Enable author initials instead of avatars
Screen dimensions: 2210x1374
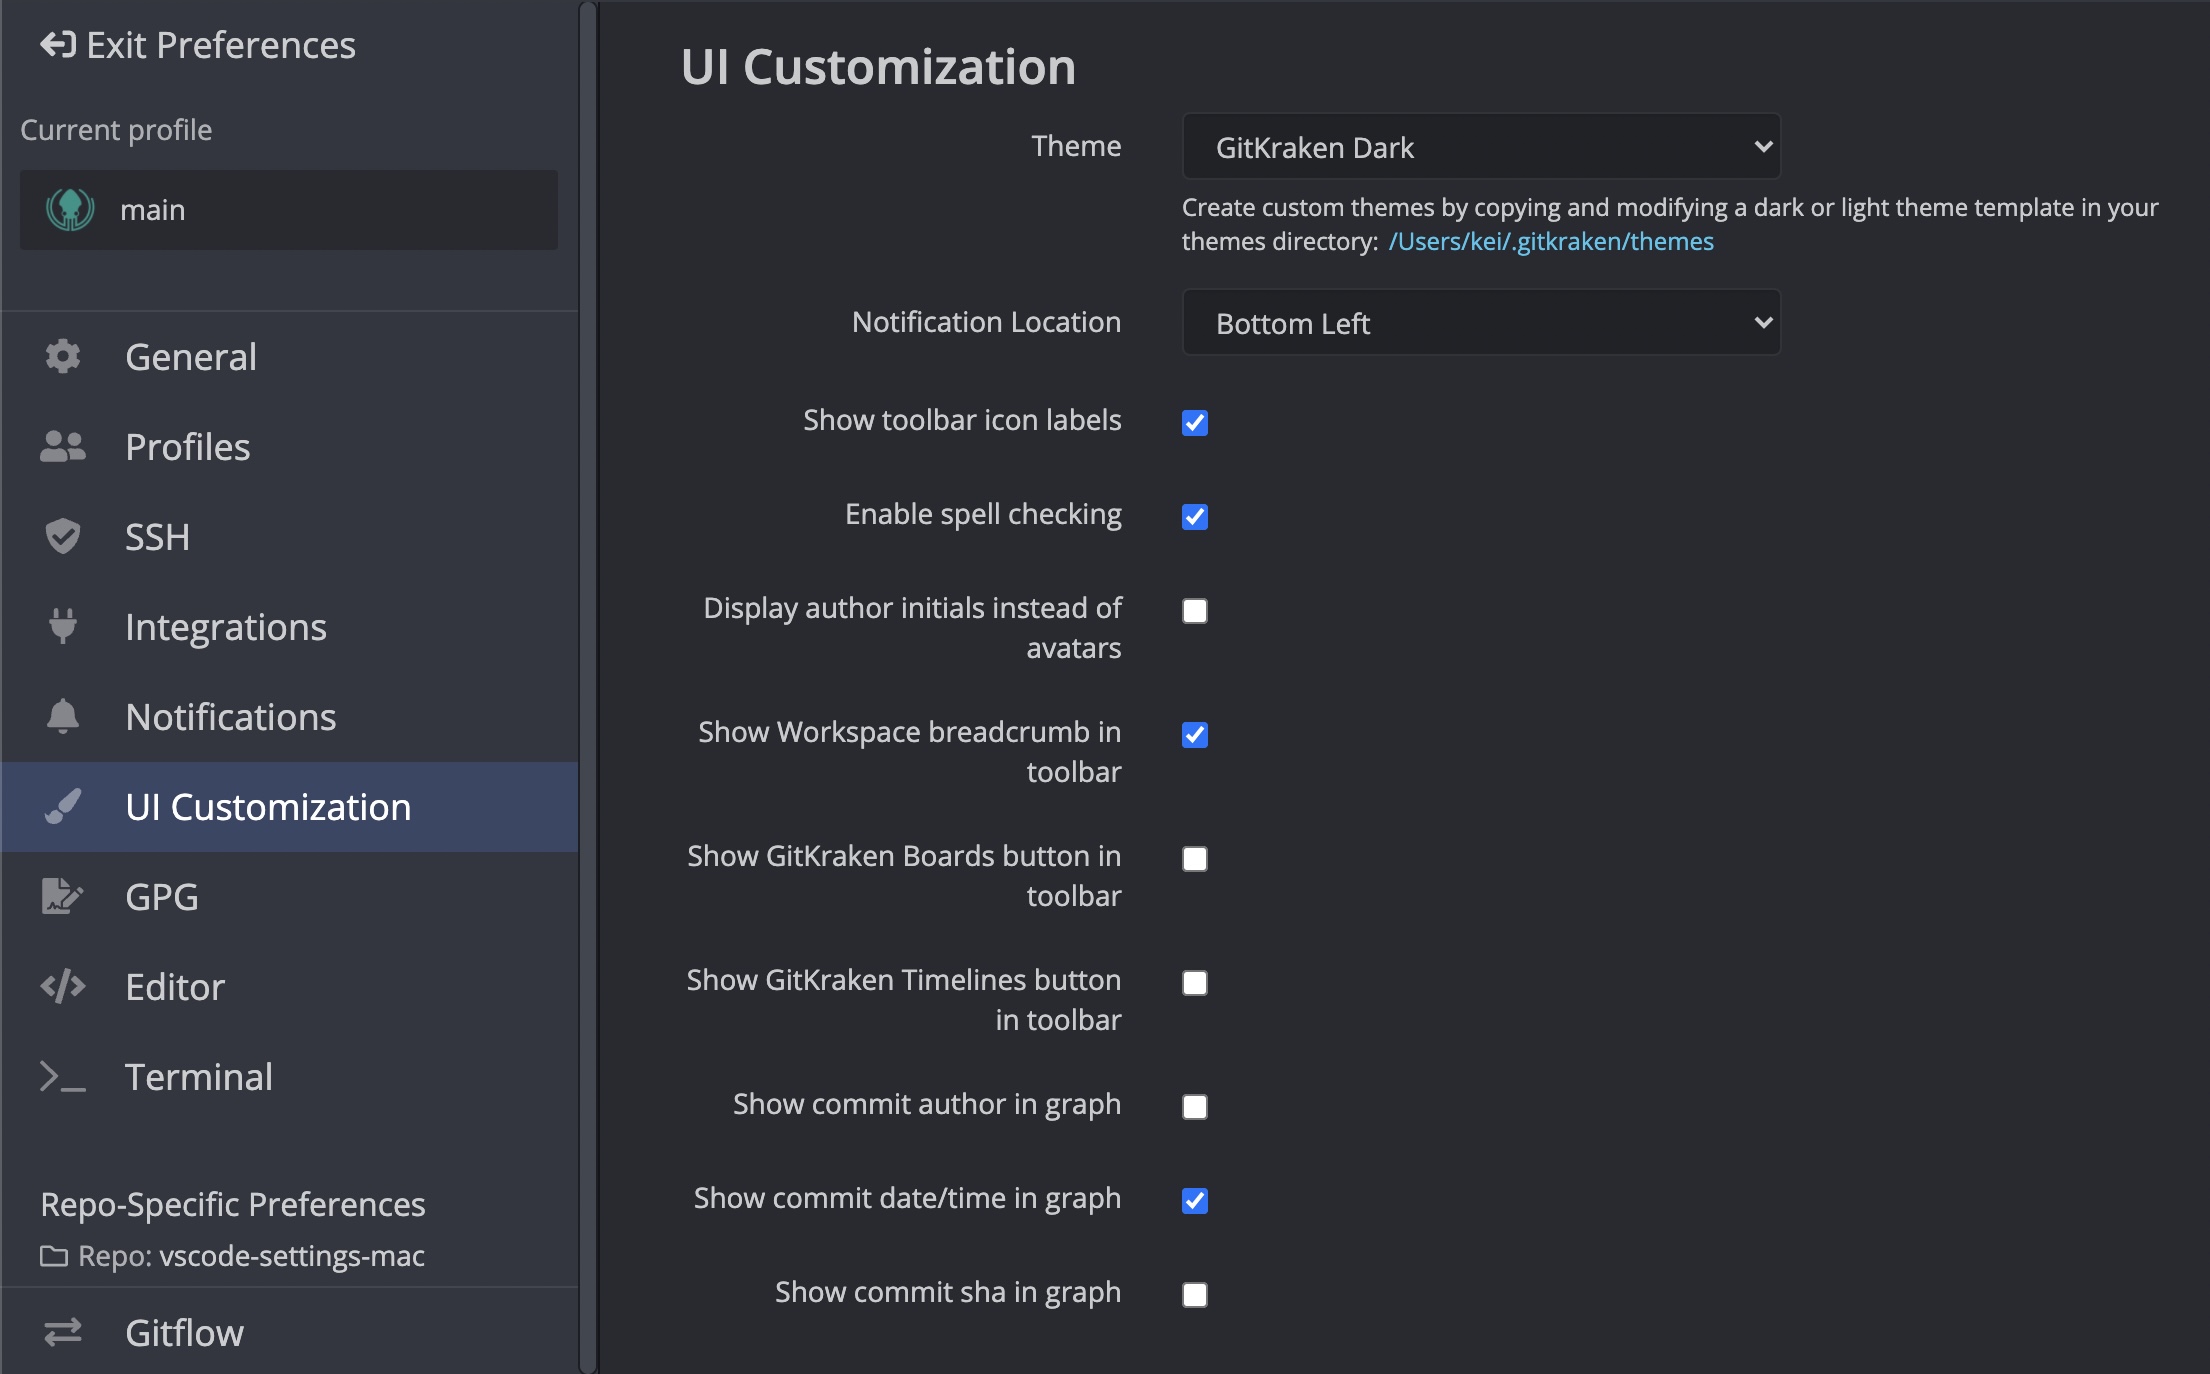point(1195,611)
